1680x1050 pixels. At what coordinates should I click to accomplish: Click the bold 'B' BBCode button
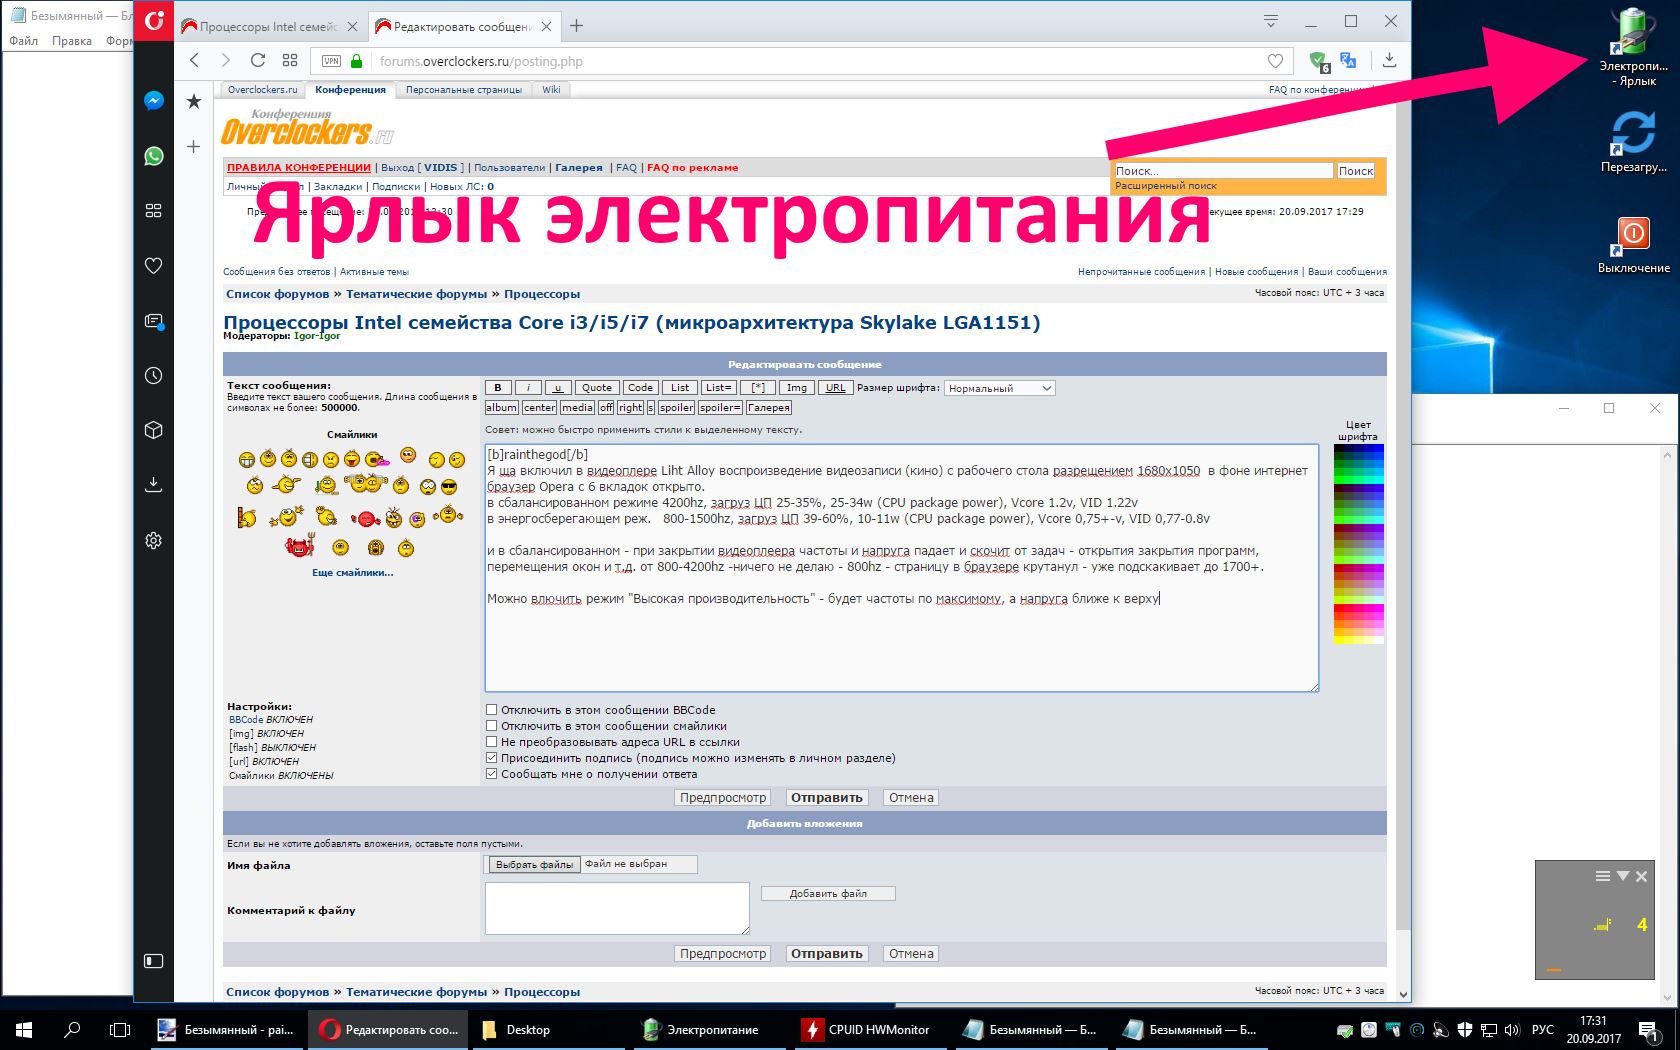(x=498, y=388)
